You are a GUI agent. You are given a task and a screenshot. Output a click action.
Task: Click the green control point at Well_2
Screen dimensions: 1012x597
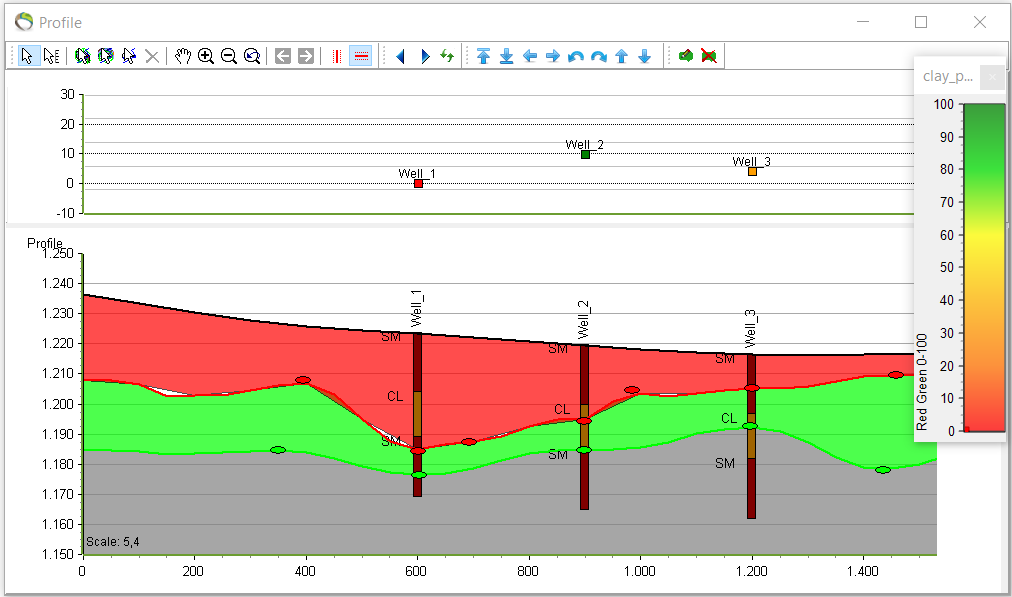(584, 450)
